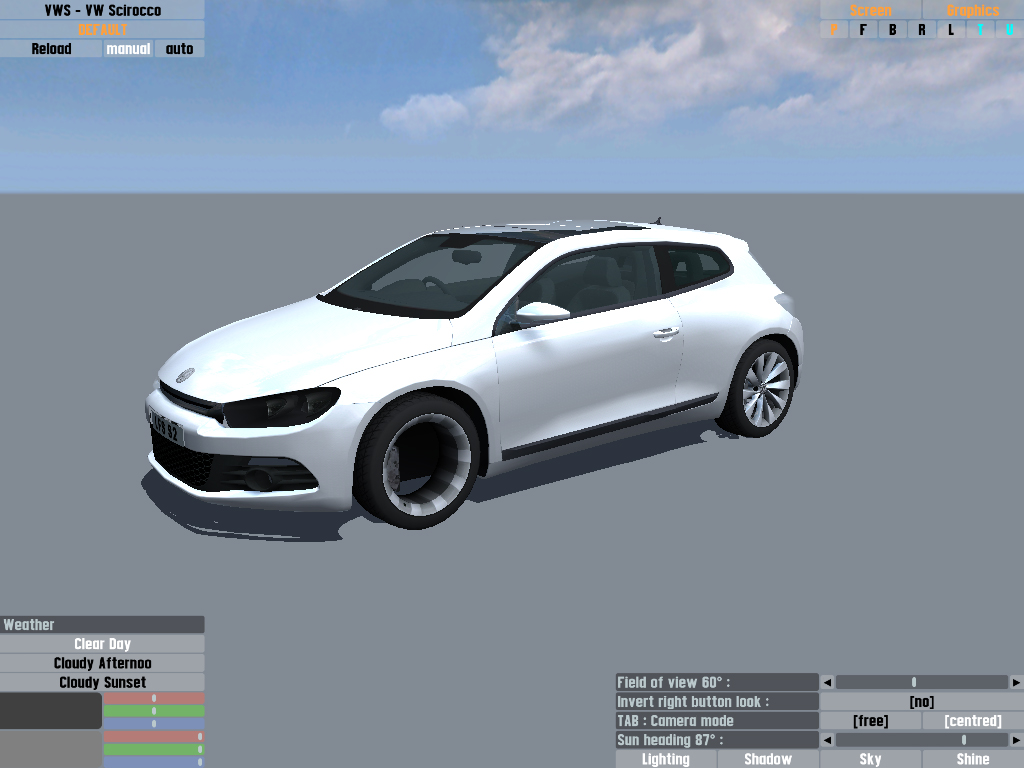
Task: Click the VWS - VW Scirocco car title
Action: 102,10
